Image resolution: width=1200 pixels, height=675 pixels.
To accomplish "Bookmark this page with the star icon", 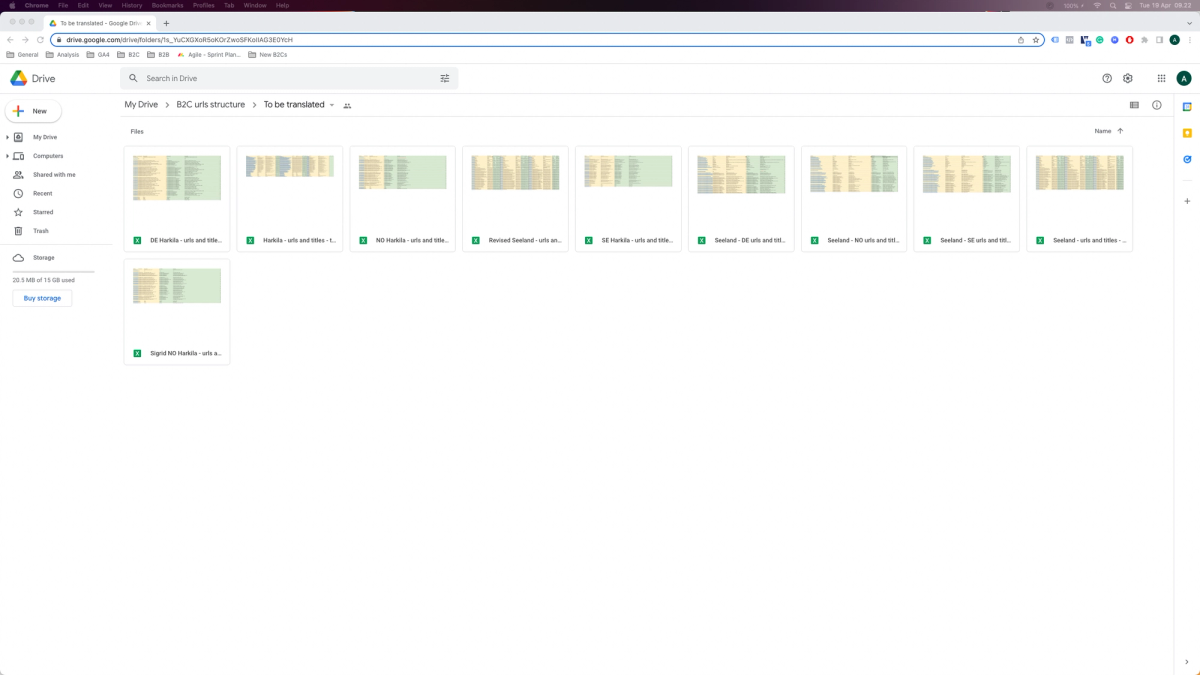I will click(1036, 40).
